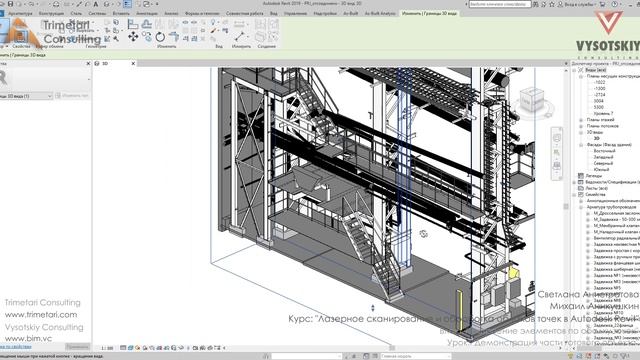Image resolution: width=640 pixels, height=360 pixels.
Task: Open the Системы ribbon tab
Action: (97, 13)
